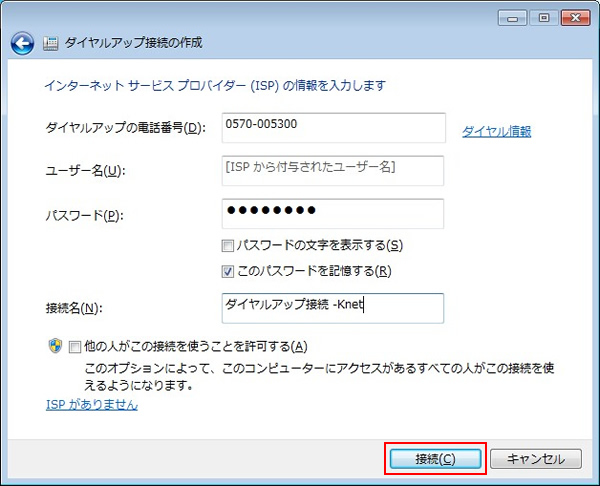Click the 接続(C) button

[x=435, y=458]
